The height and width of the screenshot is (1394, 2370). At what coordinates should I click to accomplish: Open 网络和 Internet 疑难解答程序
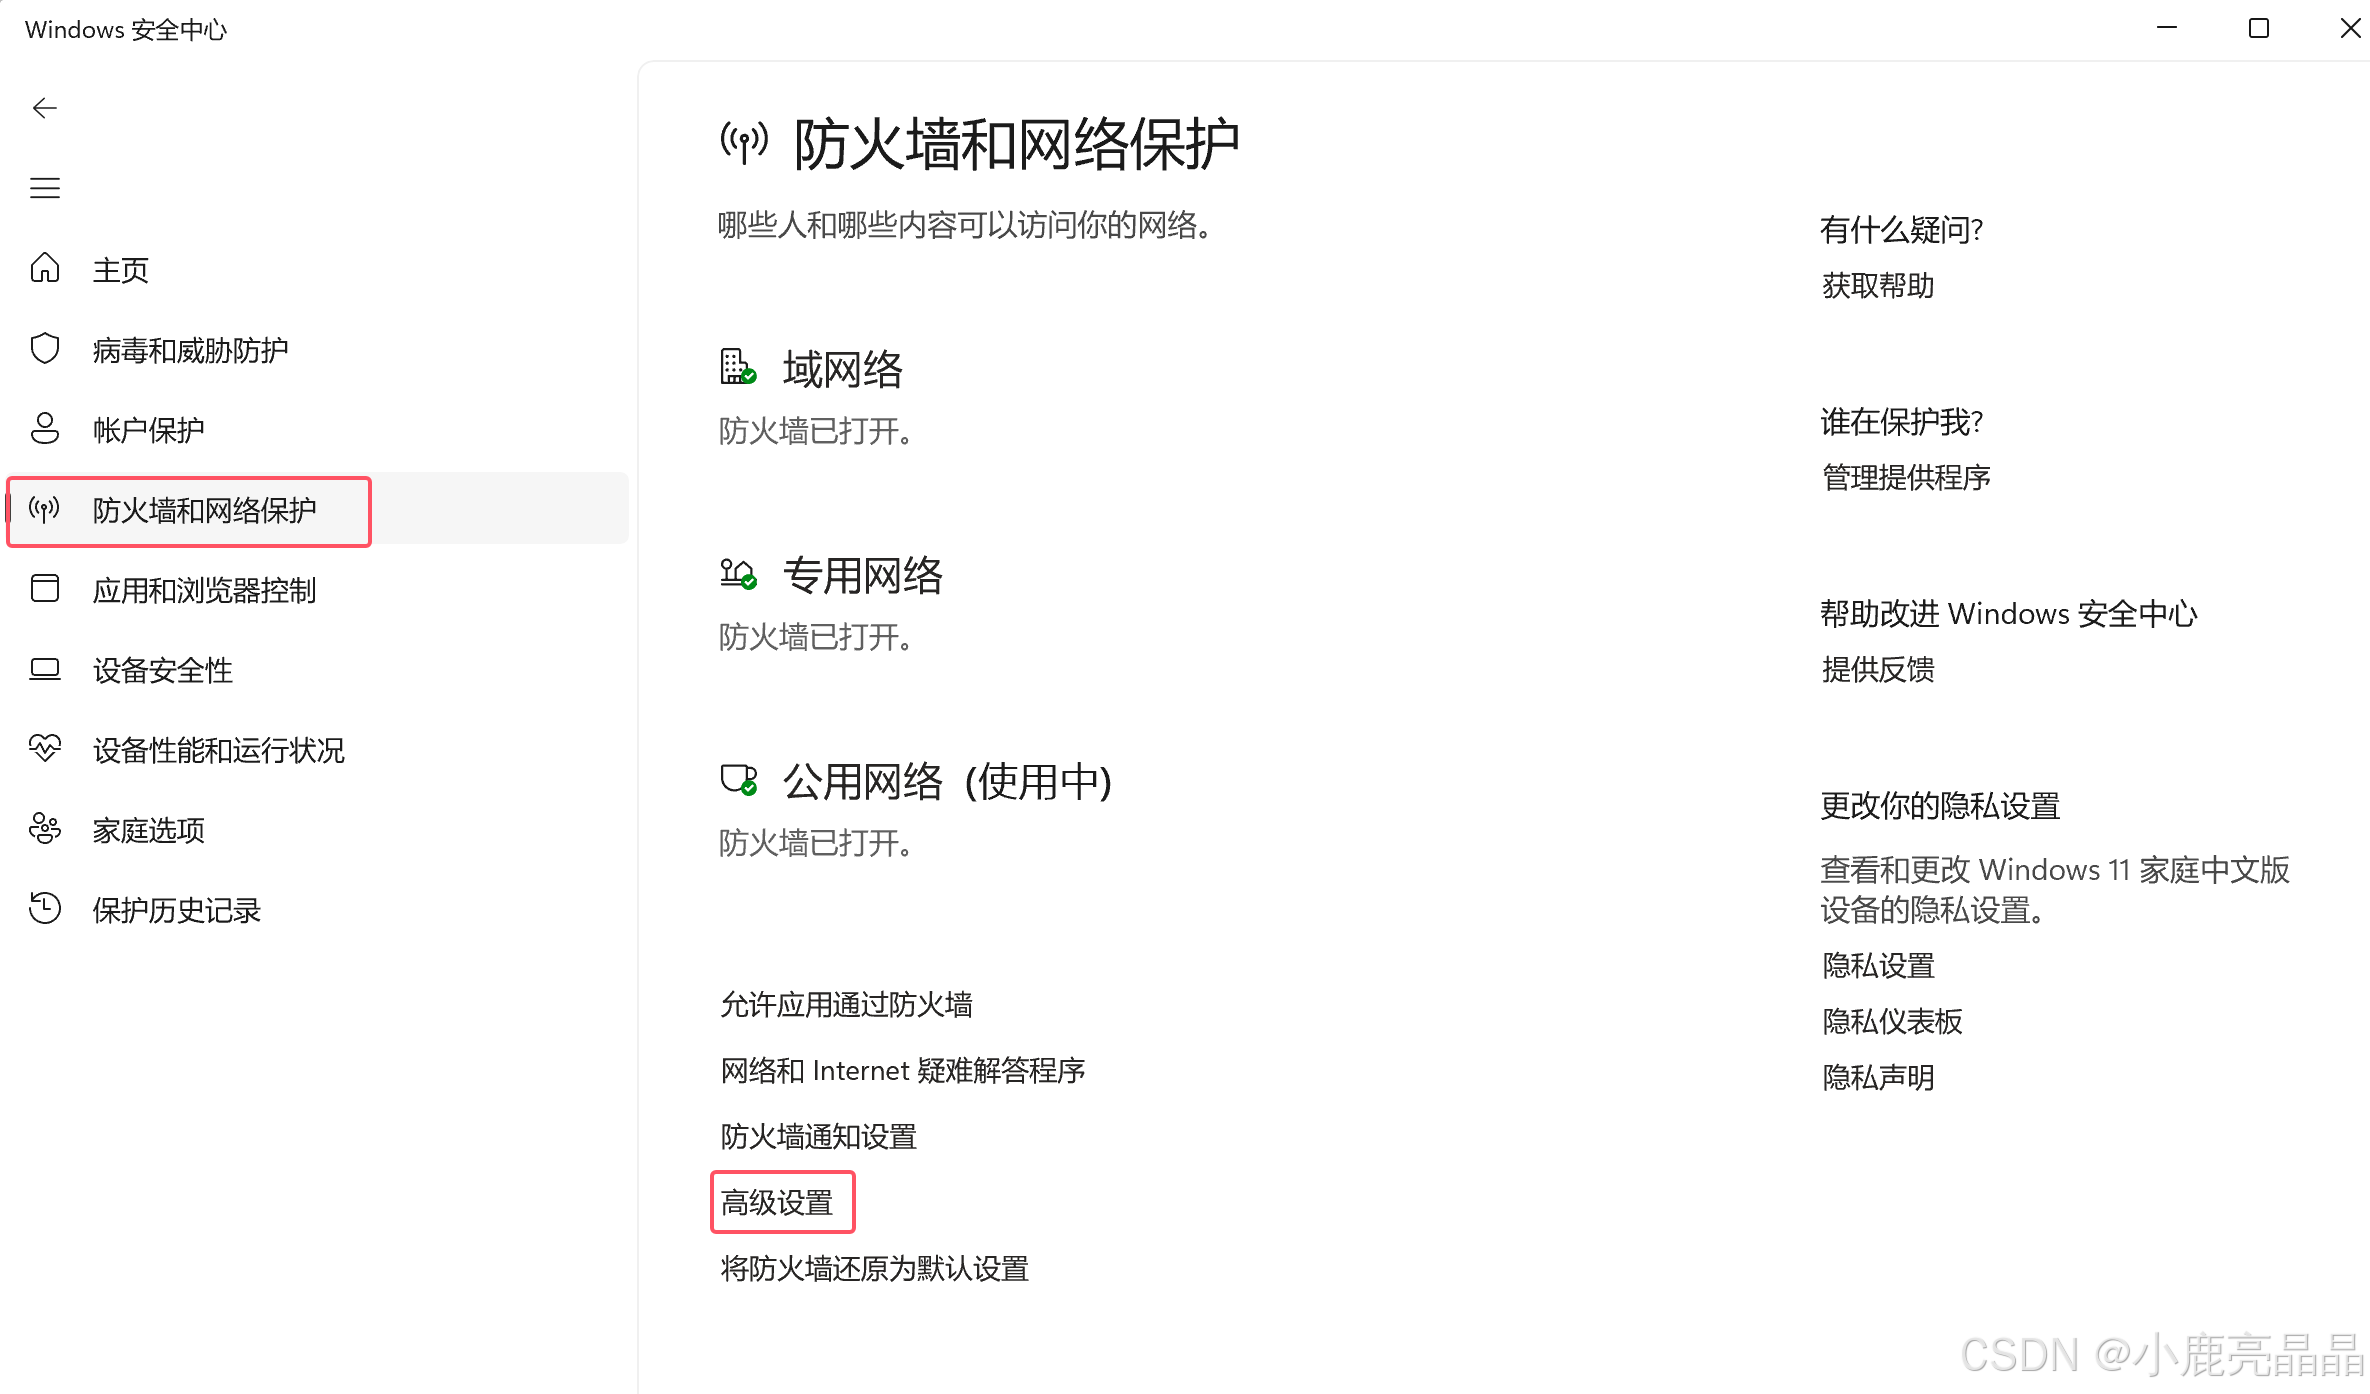[x=902, y=1071]
